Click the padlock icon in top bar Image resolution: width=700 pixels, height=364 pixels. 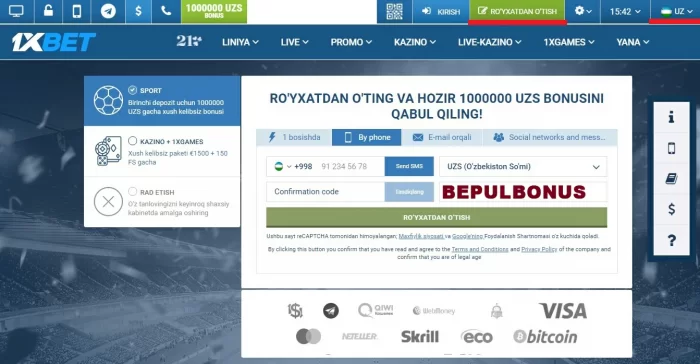(x=48, y=11)
